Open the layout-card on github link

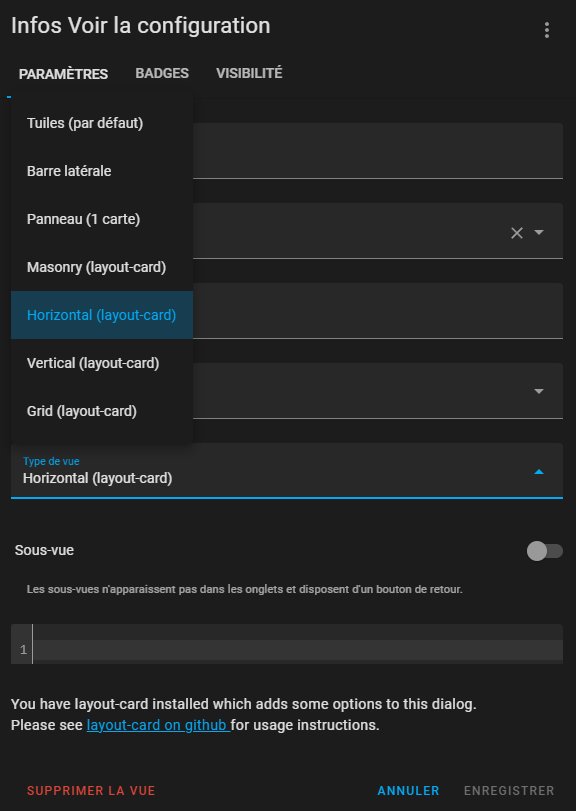(x=157, y=725)
